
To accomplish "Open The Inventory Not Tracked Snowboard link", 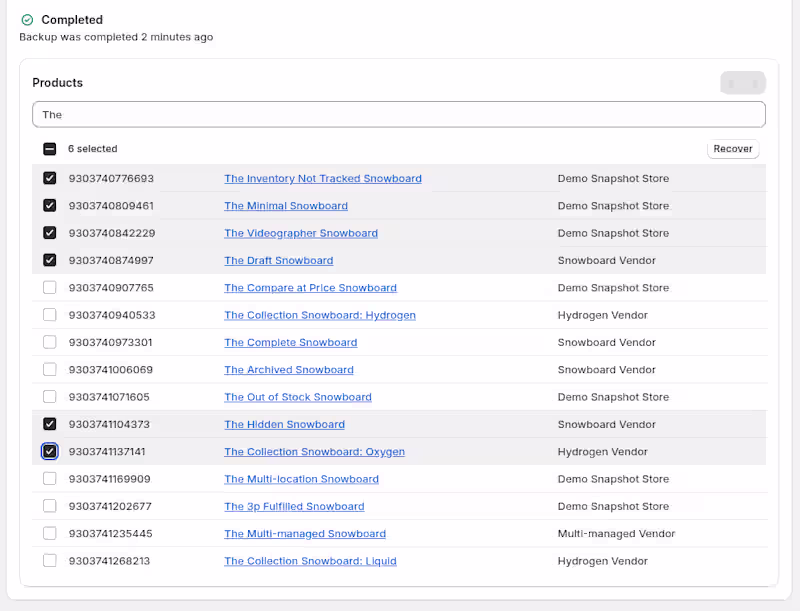I will [x=322, y=178].
